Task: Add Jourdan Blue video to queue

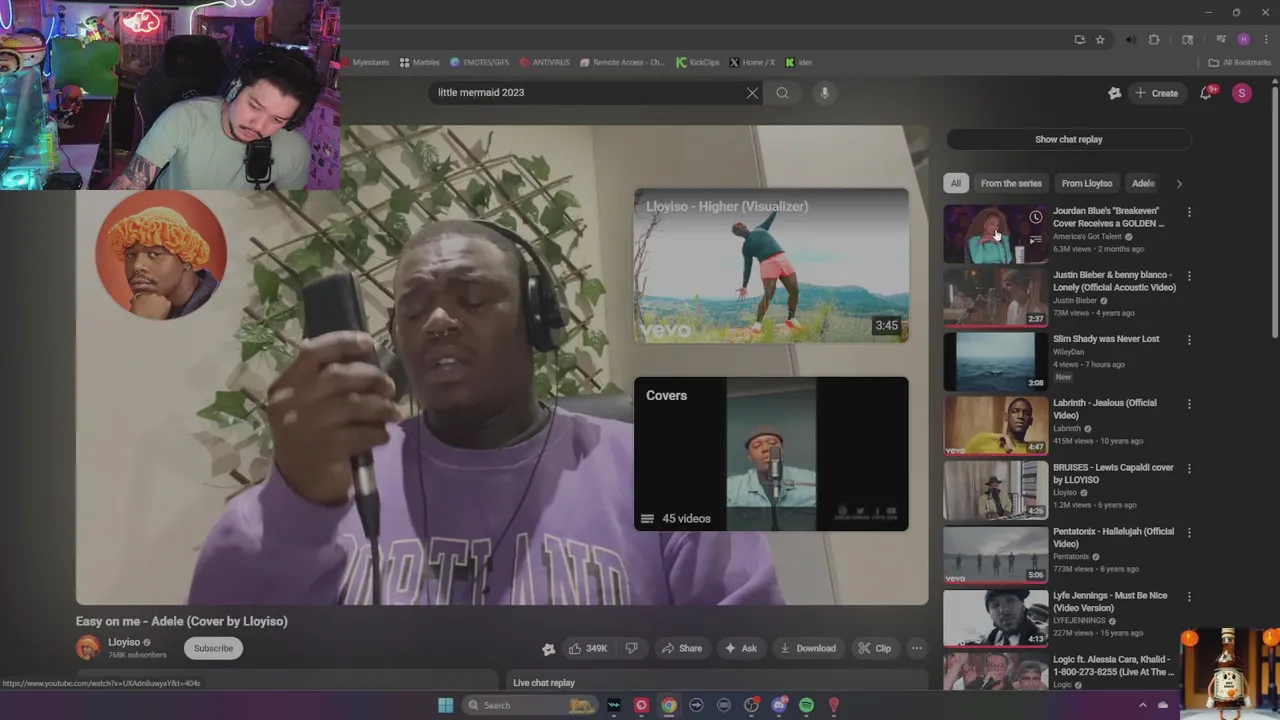Action: pyautogui.click(x=1035, y=239)
